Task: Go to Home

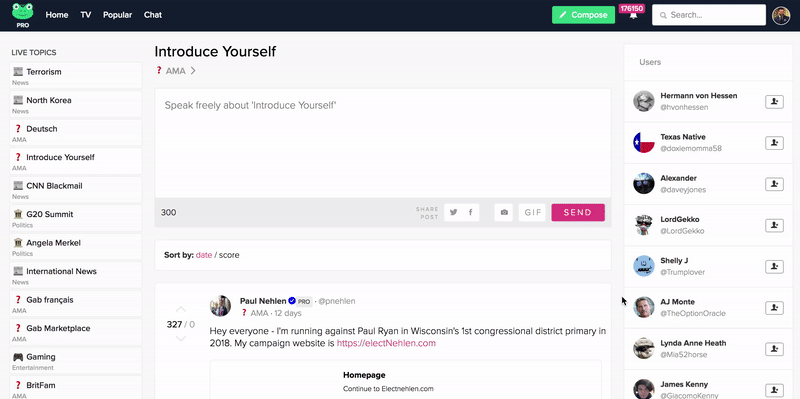Action: (57, 15)
